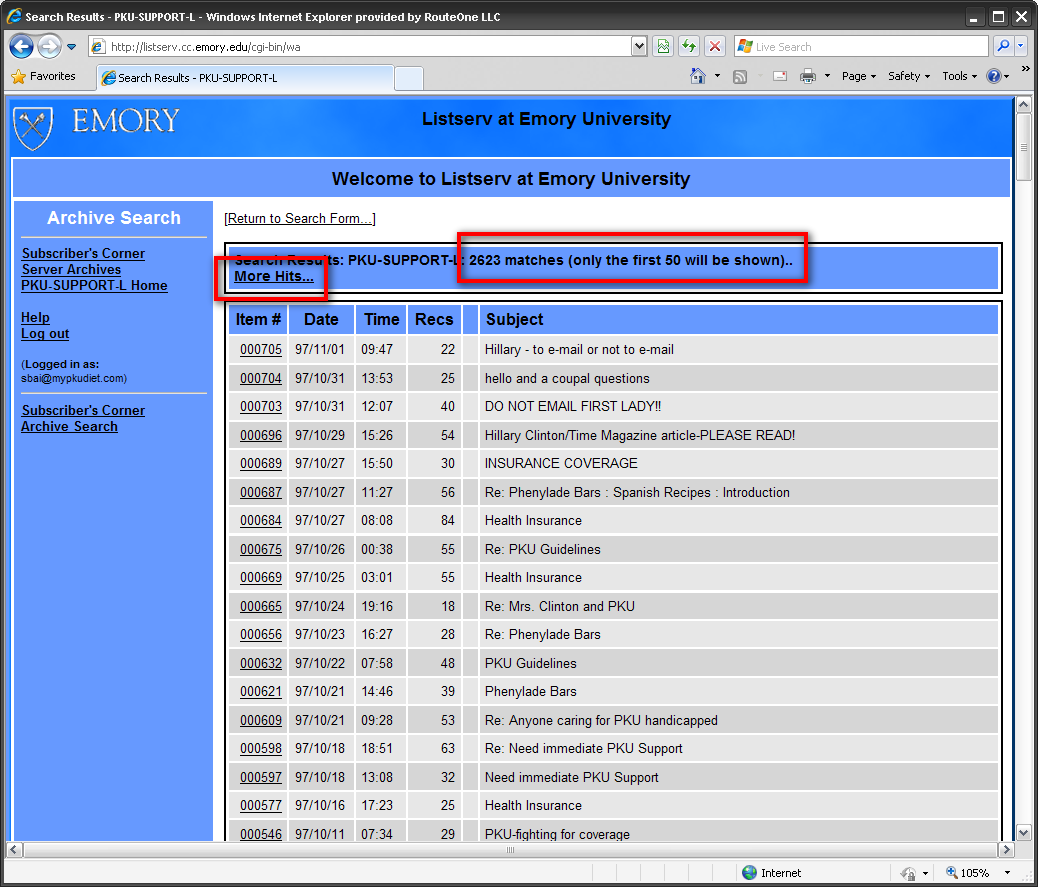
Task: Click the Emory shield logo
Action: coord(33,127)
